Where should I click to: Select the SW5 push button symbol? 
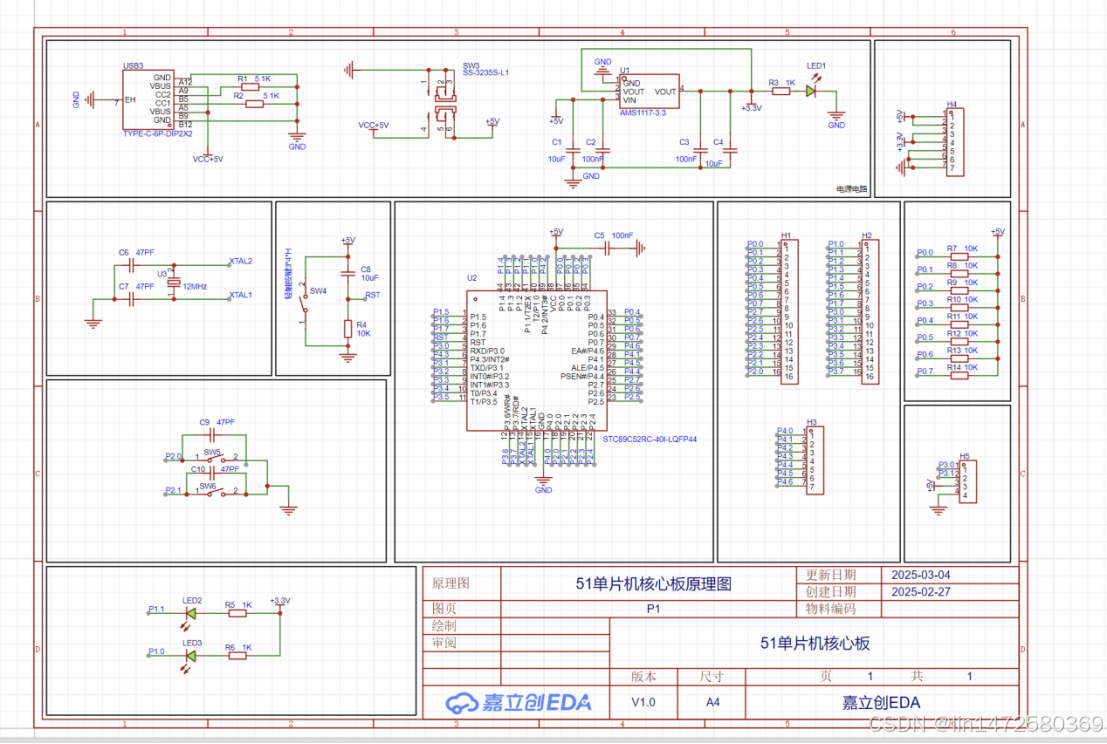216,458
